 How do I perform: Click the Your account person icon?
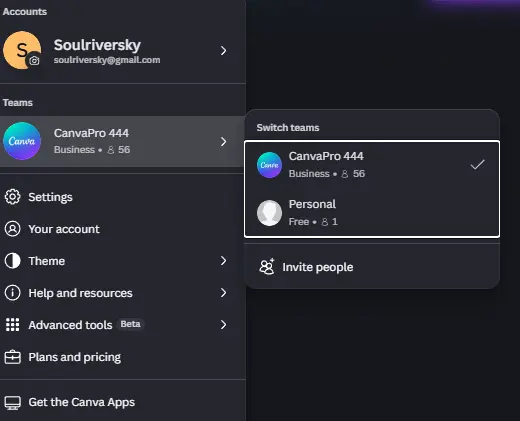pyautogui.click(x=13, y=229)
